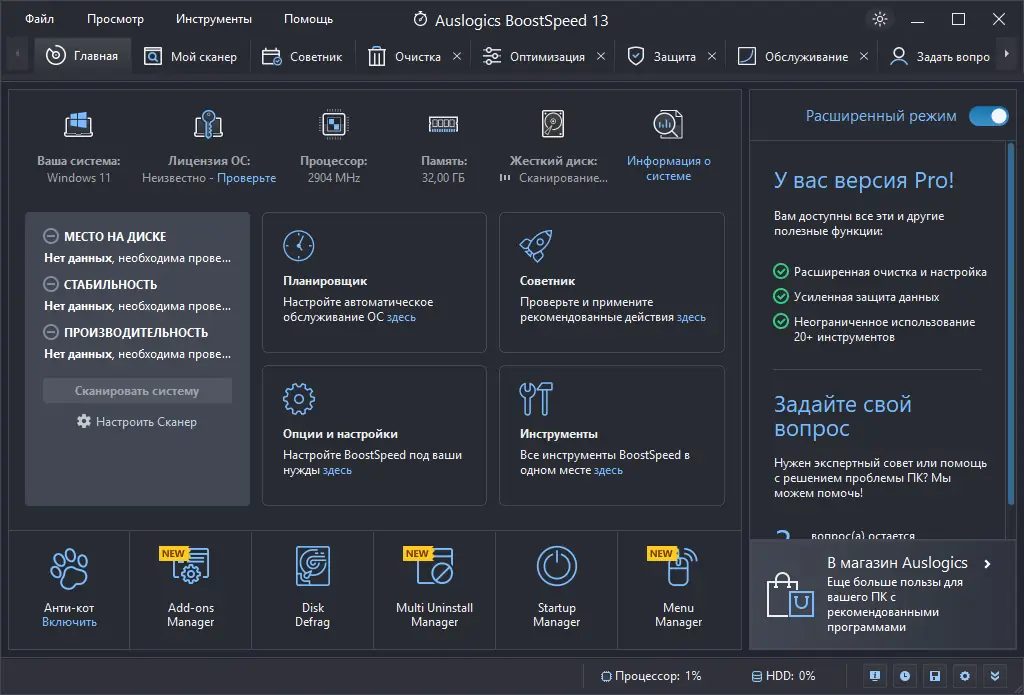Click the Жесткий диск drive icon
1024x695 pixels.
tap(553, 124)
